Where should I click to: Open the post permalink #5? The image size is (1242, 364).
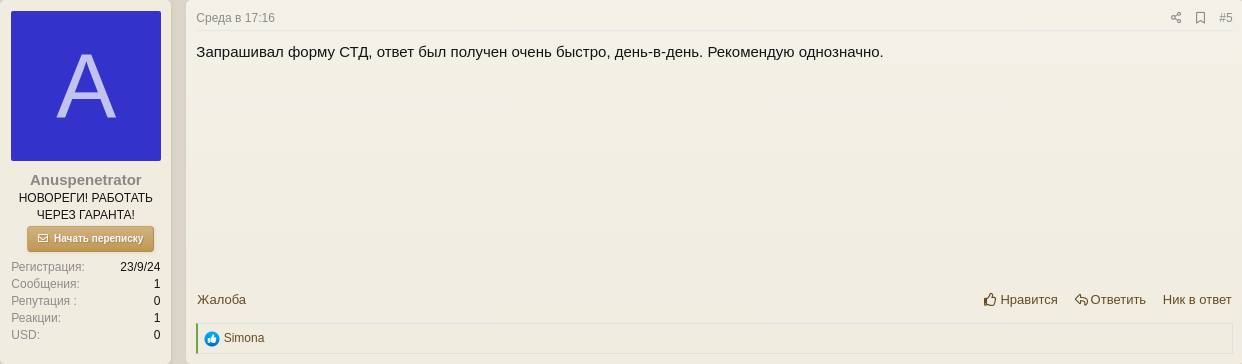[x=1225, y=18]
